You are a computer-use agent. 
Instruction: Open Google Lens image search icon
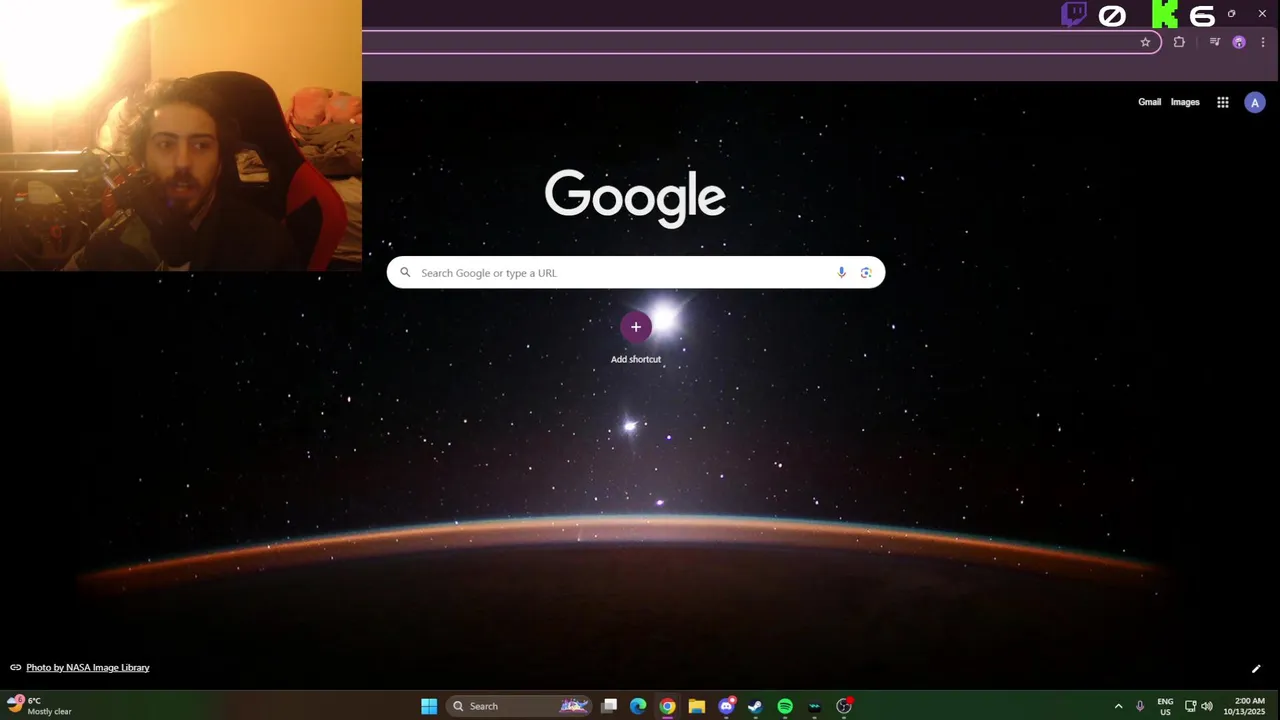pos(866,273)
